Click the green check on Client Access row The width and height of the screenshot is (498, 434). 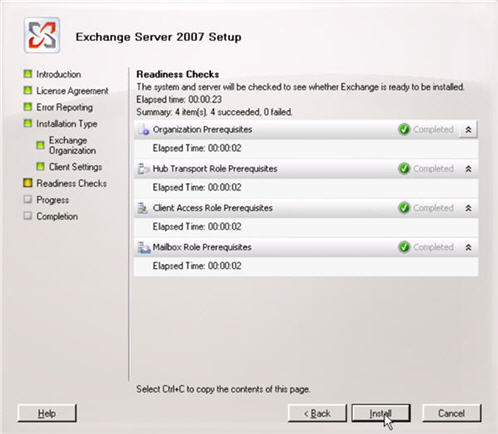404,208
